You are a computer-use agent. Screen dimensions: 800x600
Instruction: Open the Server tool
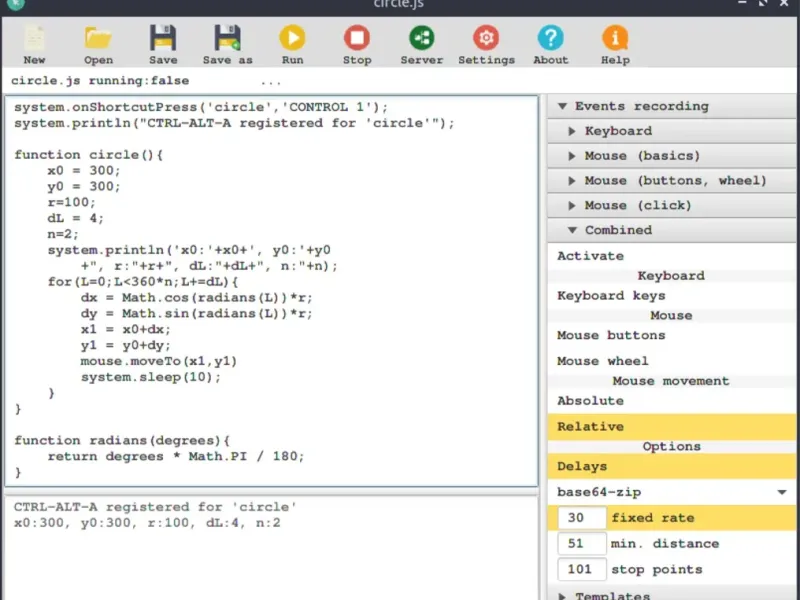[x=421, y=38]
